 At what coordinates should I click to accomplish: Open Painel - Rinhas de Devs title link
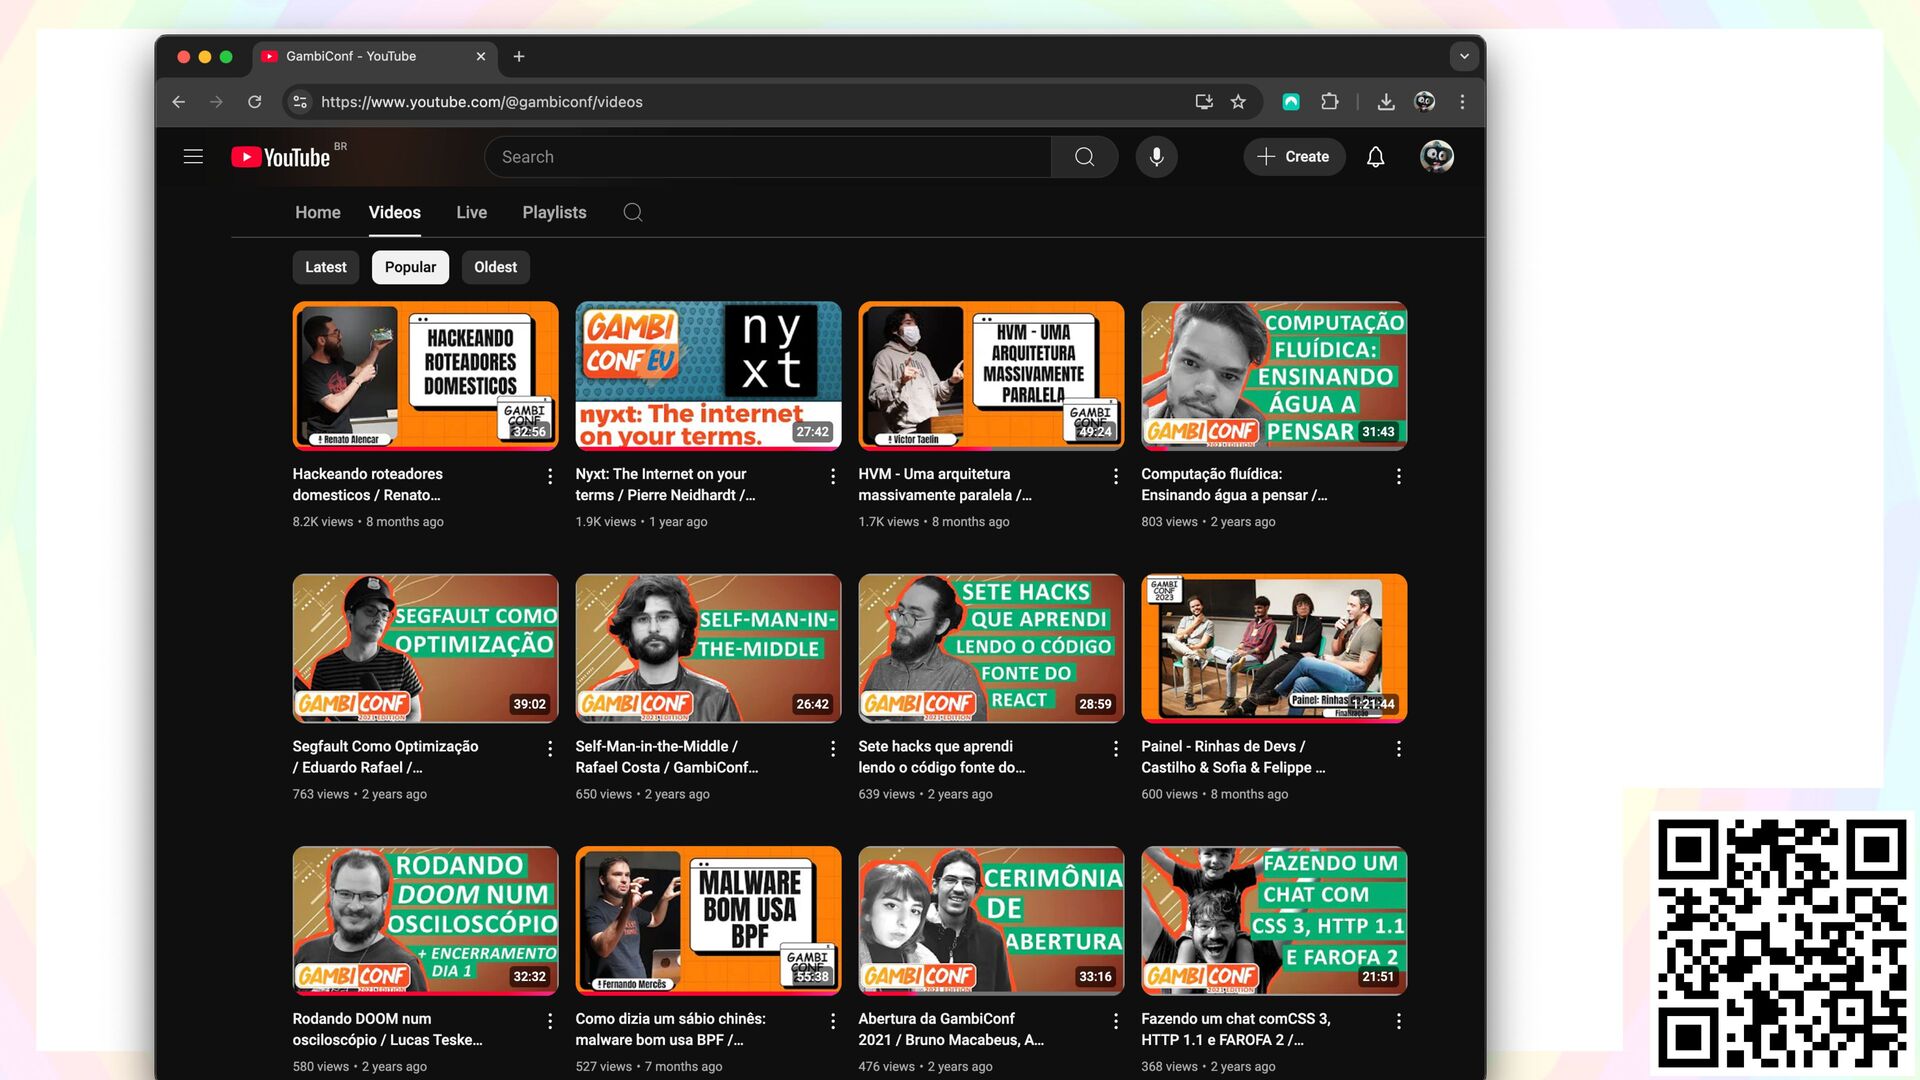tap(1233, 757)
